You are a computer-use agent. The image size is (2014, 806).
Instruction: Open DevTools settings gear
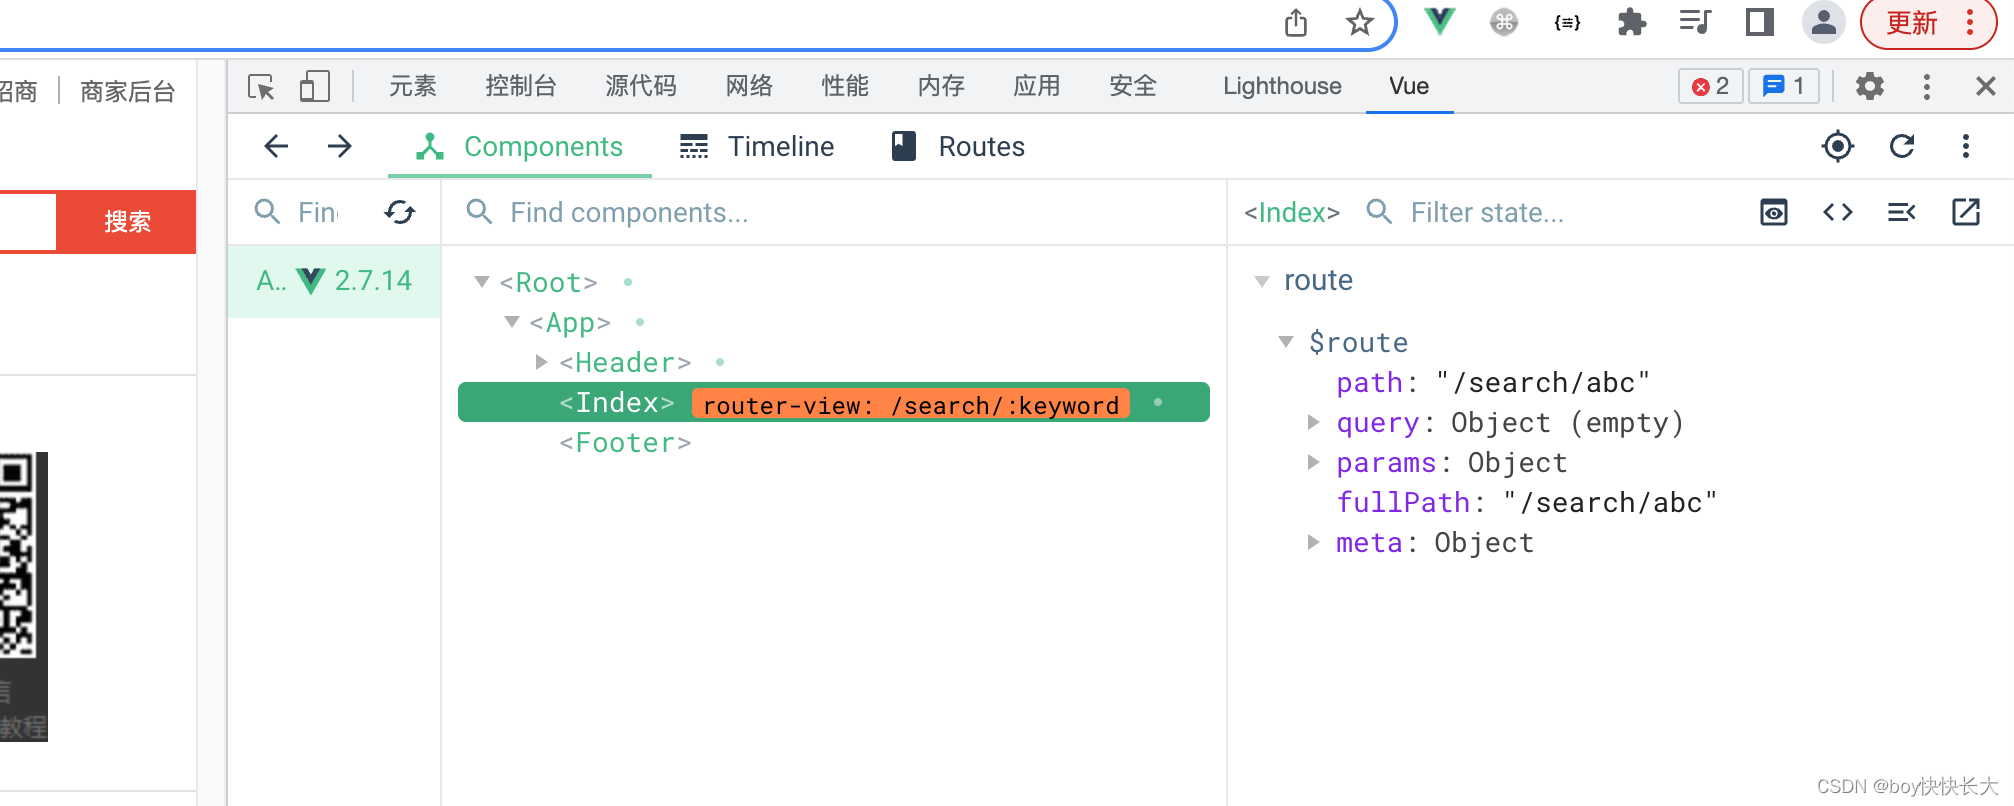(x=1870, y=86)
